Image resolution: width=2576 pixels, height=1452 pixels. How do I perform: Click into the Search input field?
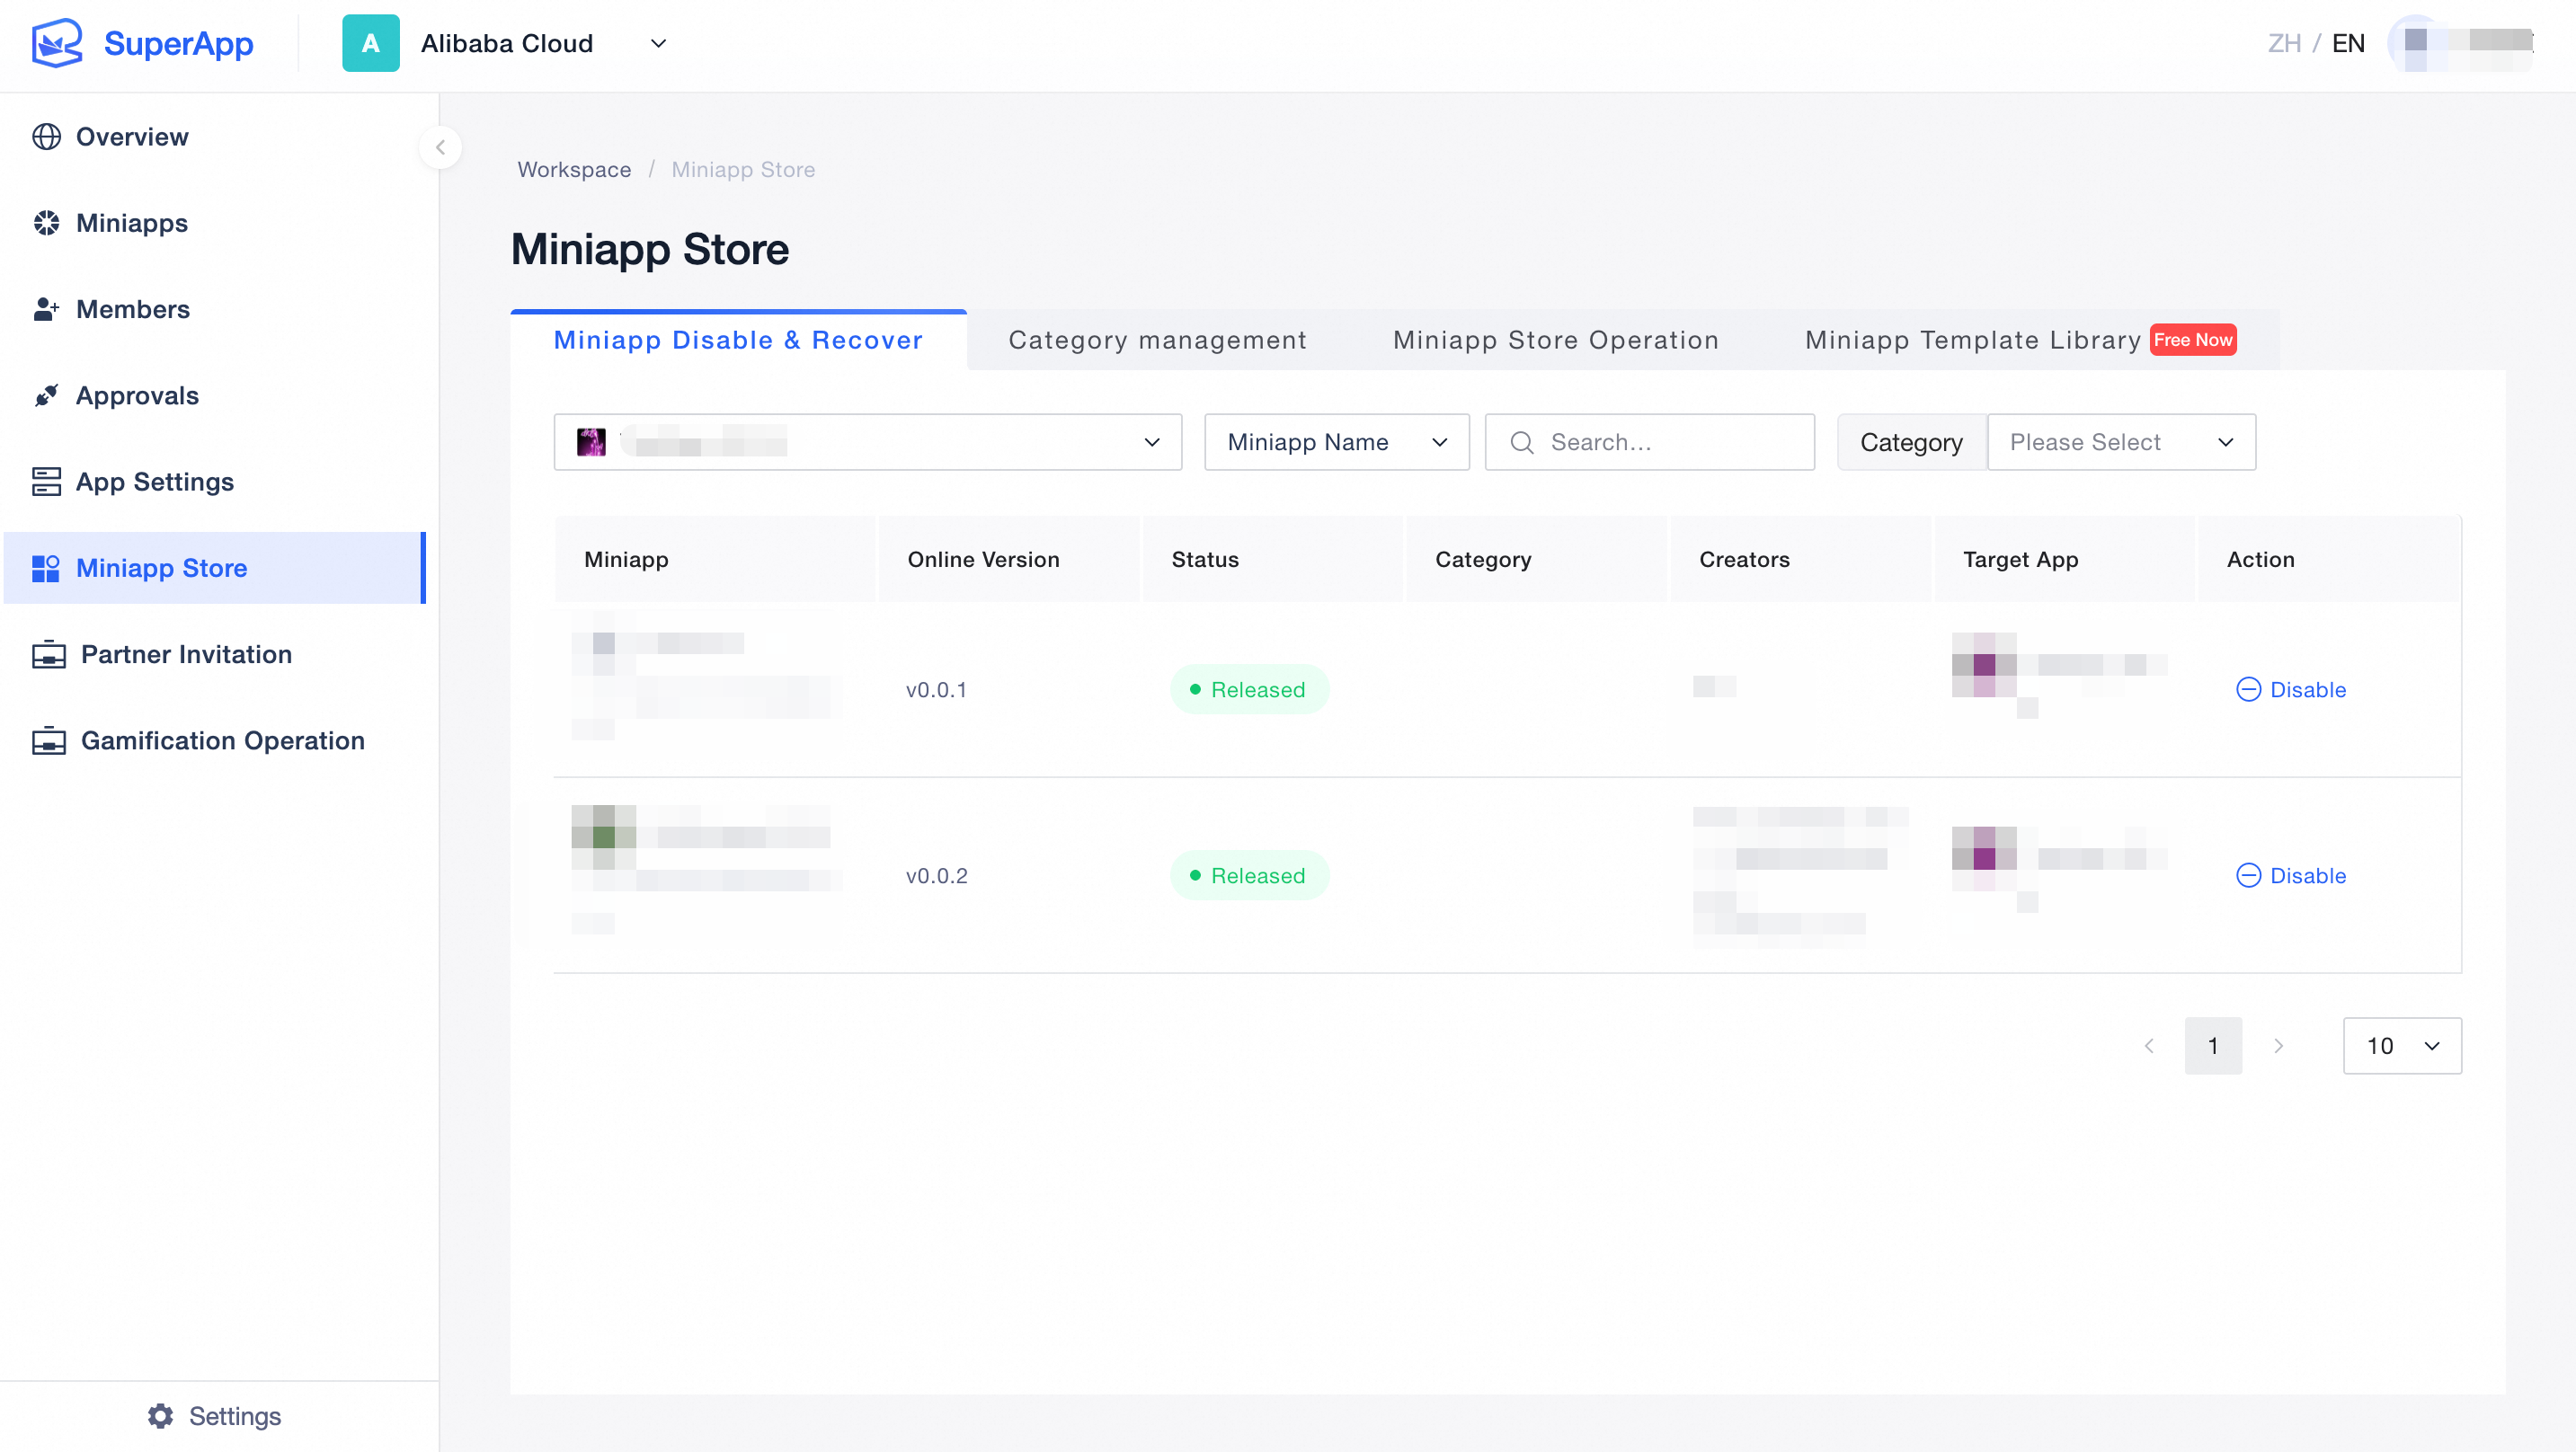coord(1649,442)
